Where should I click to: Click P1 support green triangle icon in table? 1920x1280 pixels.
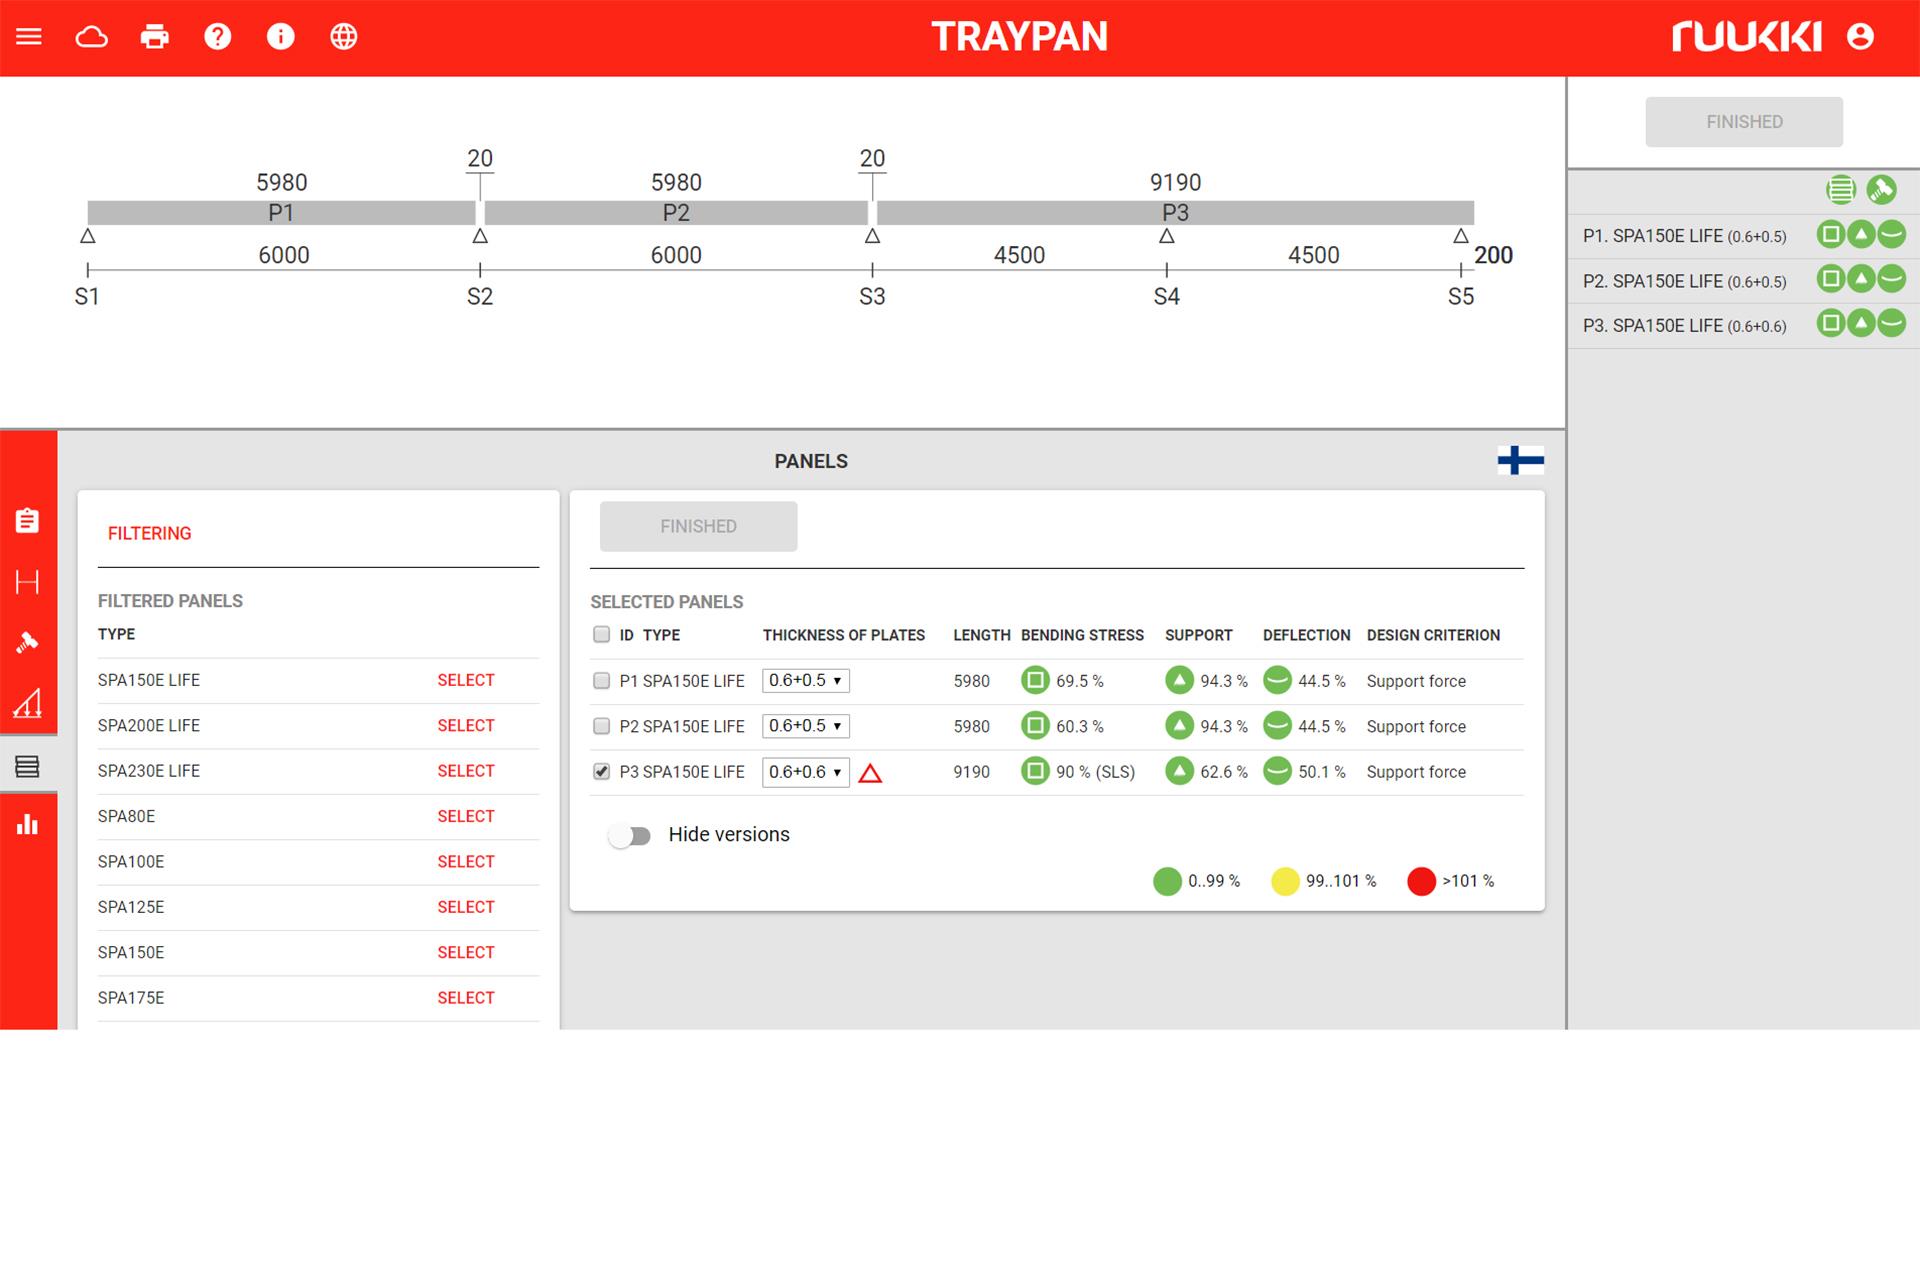[1179, 681]
